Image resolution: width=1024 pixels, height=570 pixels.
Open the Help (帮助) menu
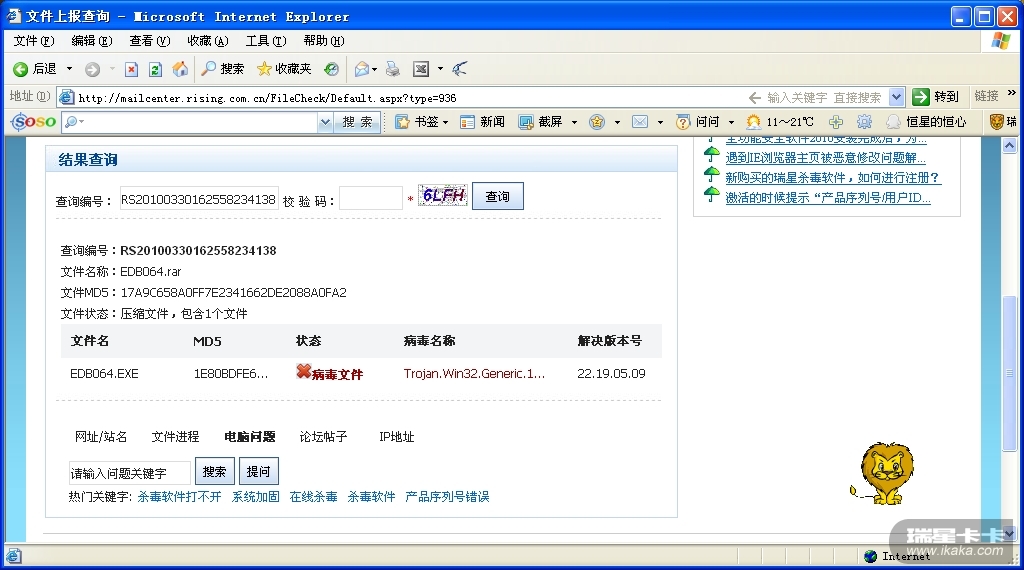[324, 41]
